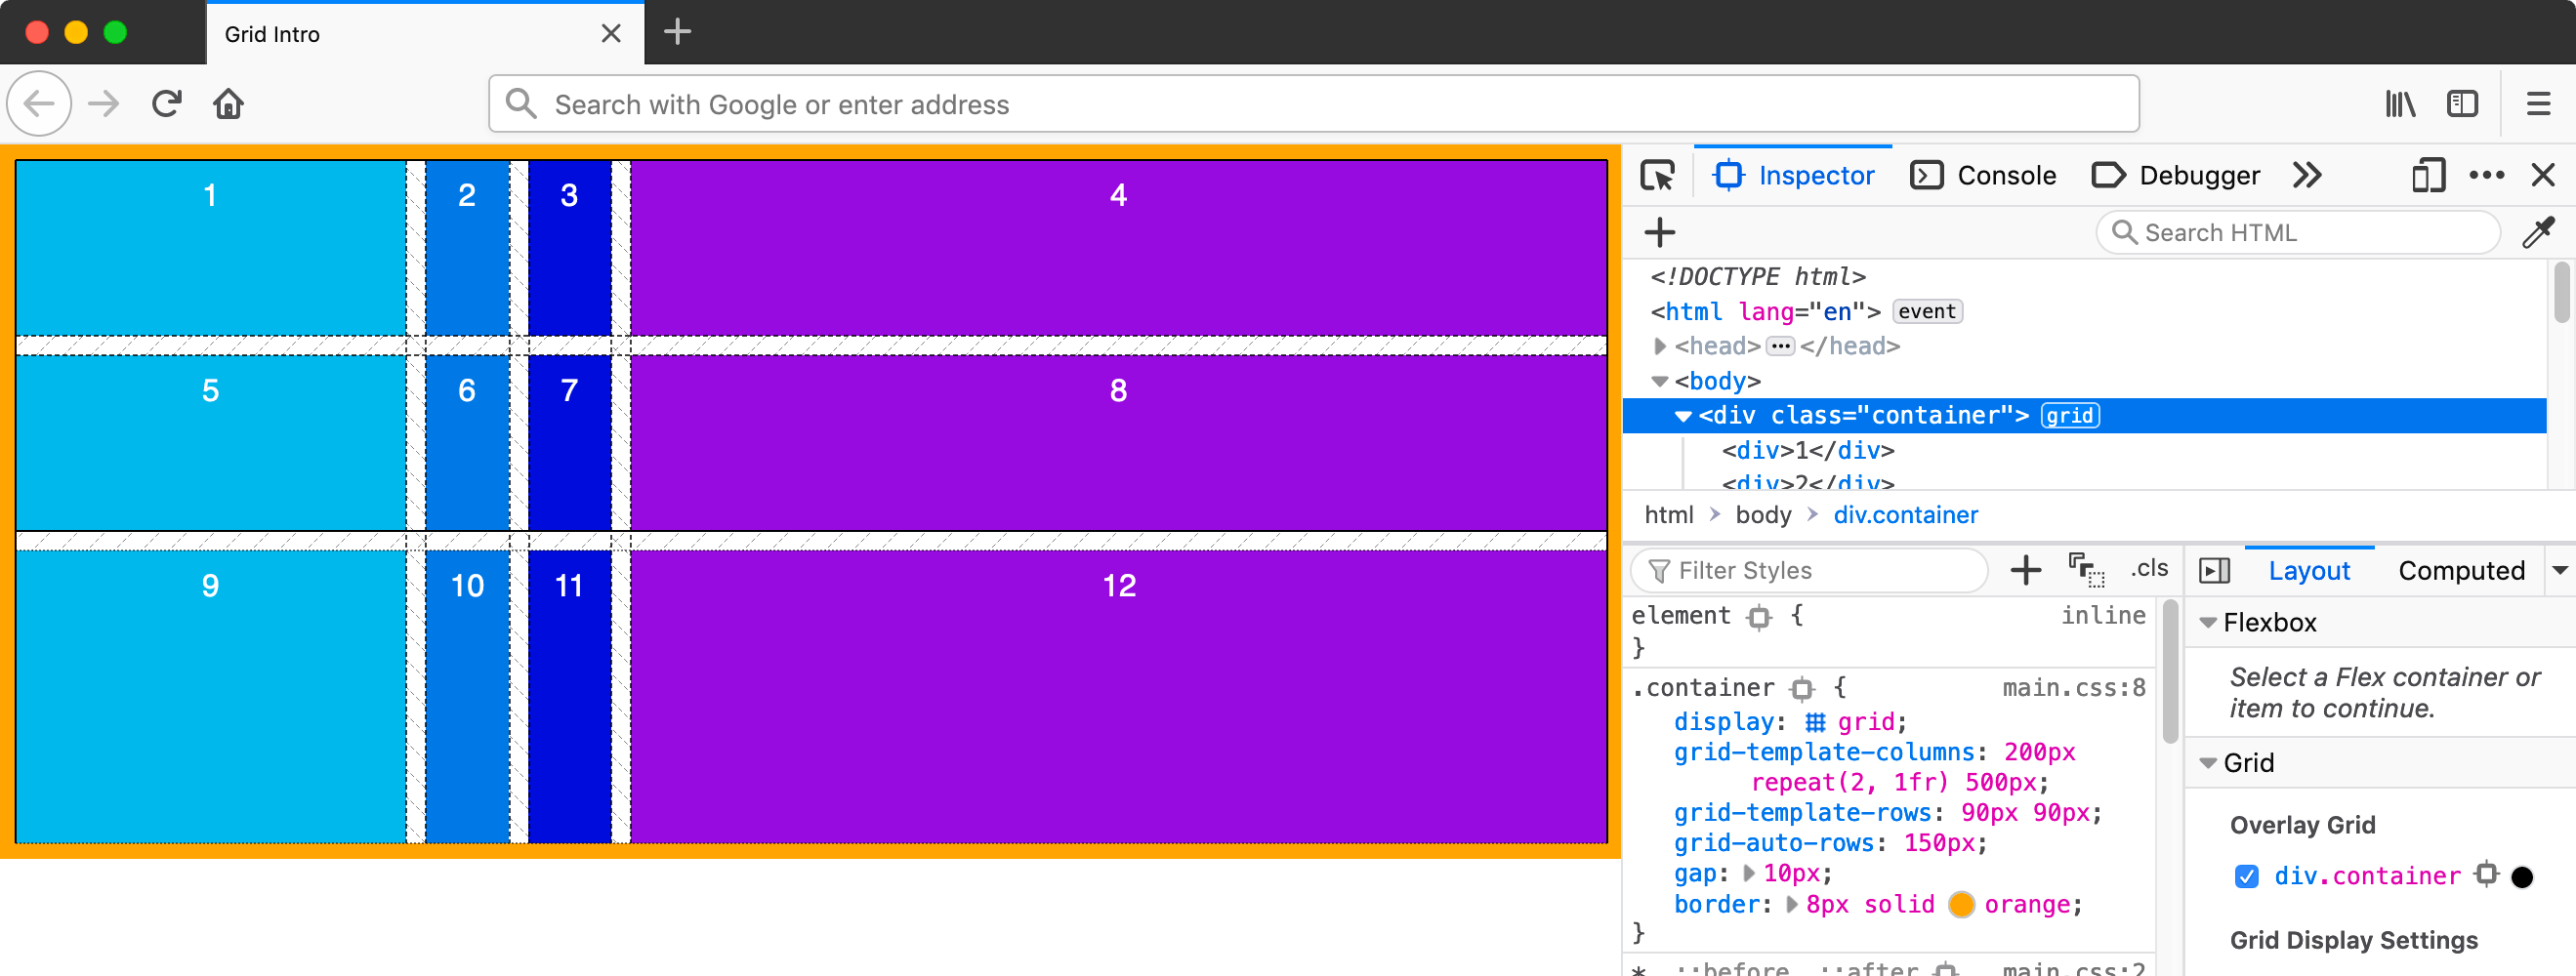Toggle the grid badge on container div

(2069, 416)
